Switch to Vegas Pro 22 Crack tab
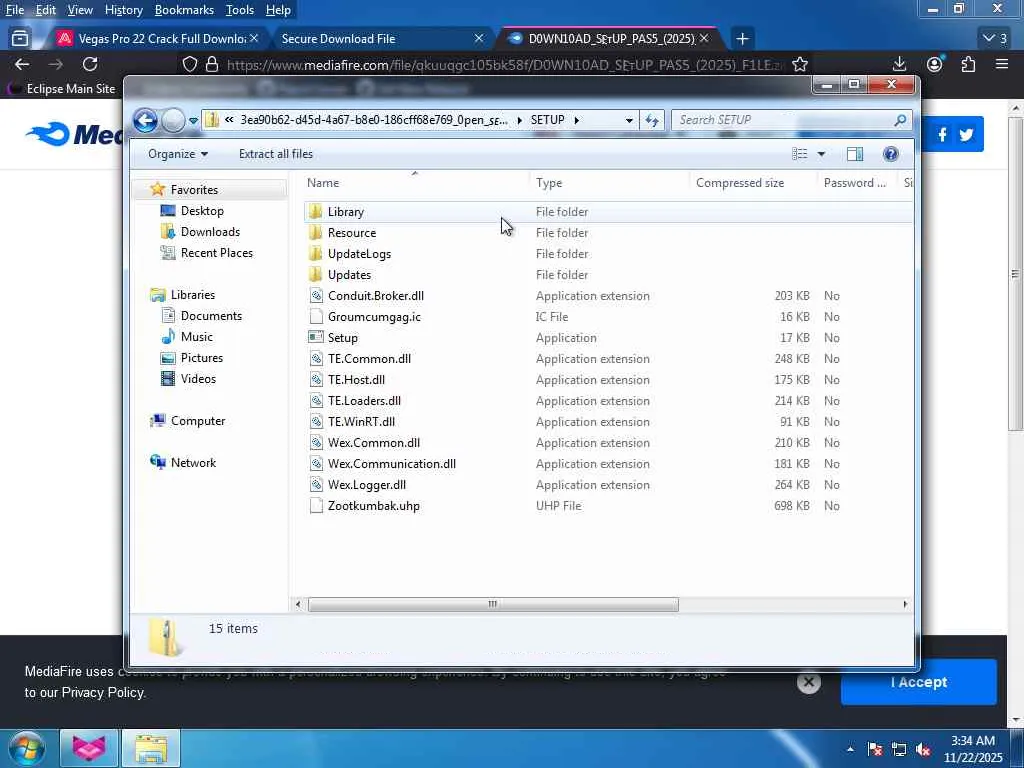 point(157,39)
